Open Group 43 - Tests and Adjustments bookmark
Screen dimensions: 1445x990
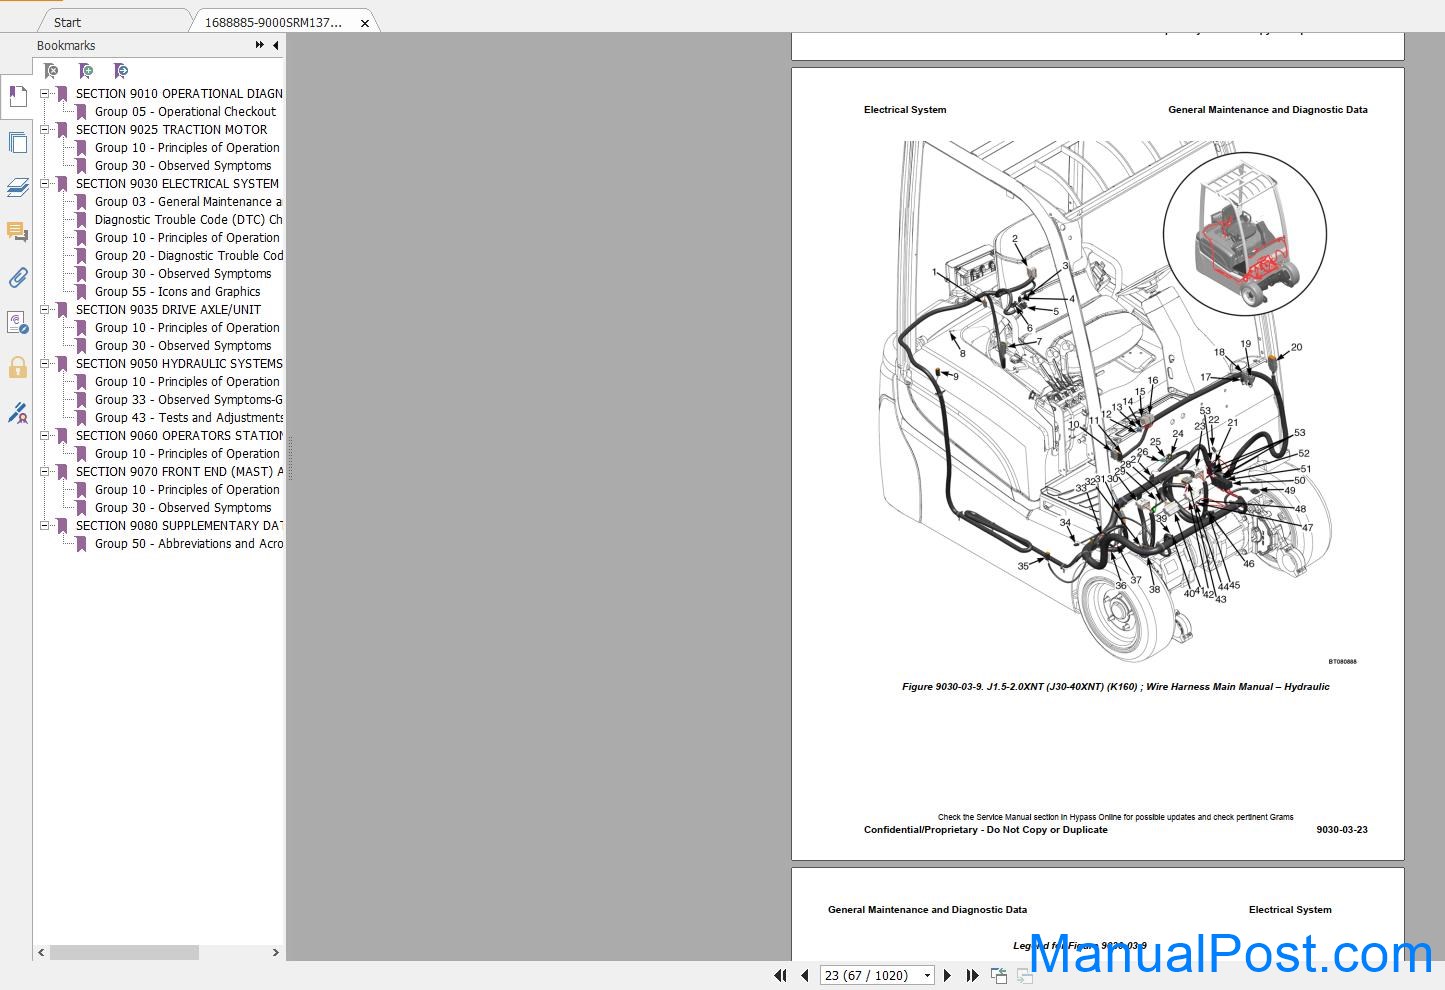(188, 417)
